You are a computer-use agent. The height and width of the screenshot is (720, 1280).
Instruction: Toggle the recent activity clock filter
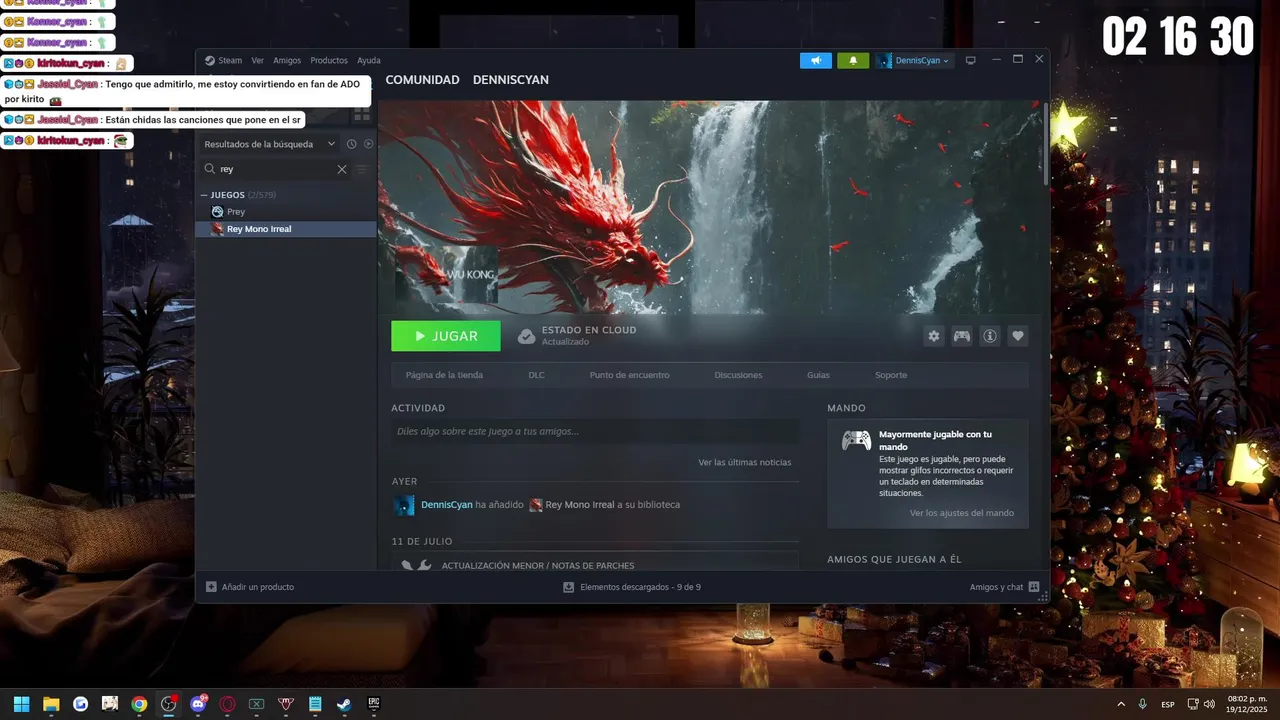tap(352, 144)
